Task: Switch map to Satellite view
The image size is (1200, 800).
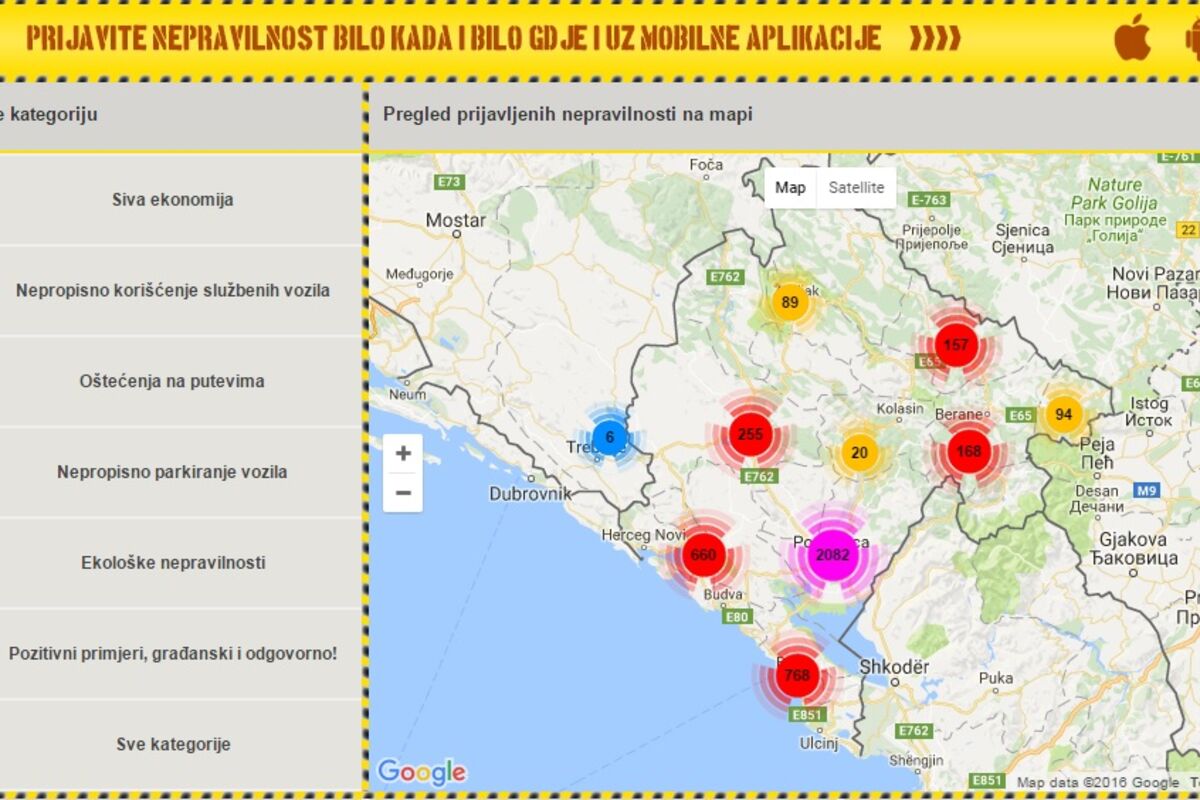Action: point(856,188)
